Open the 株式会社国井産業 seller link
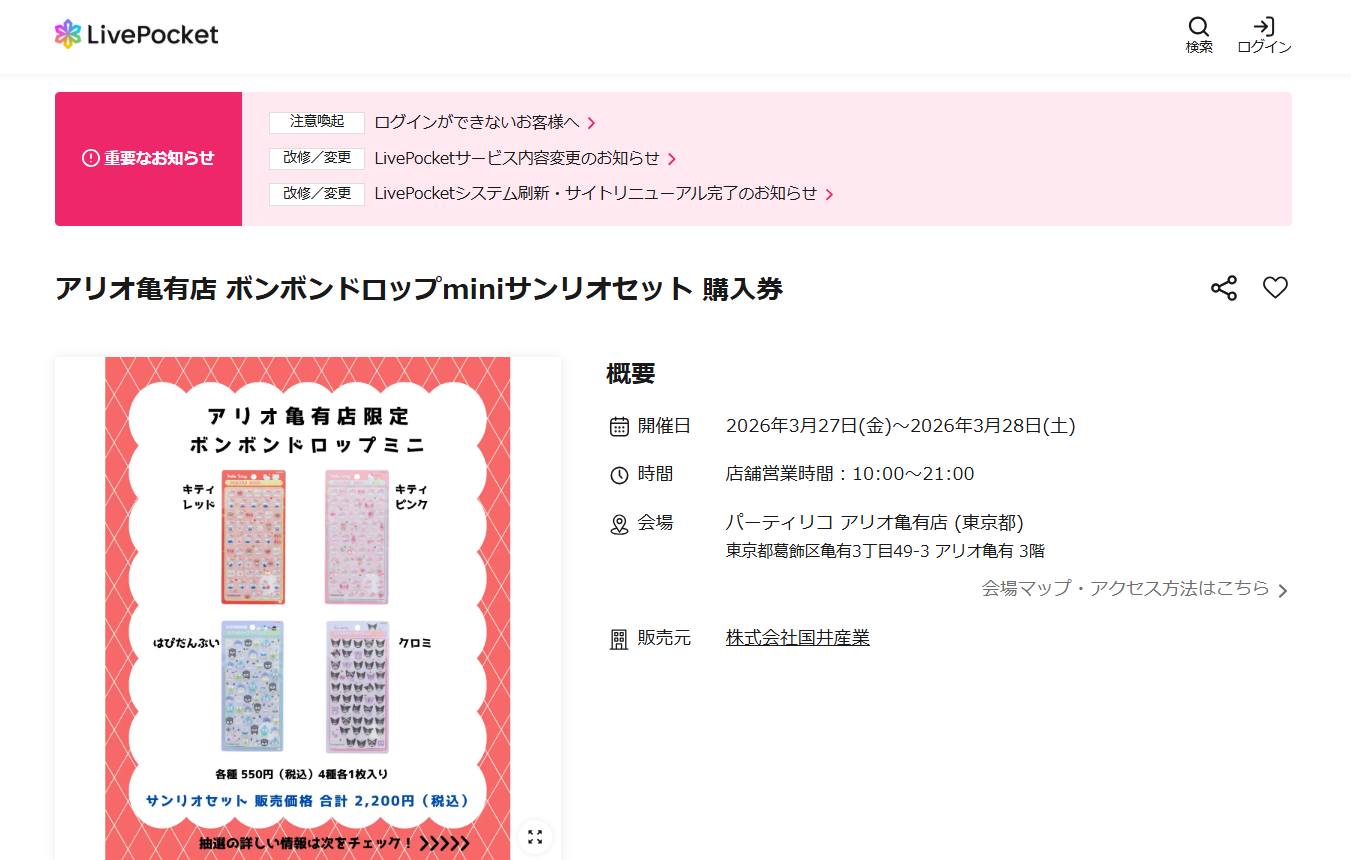 pos(797,638)
